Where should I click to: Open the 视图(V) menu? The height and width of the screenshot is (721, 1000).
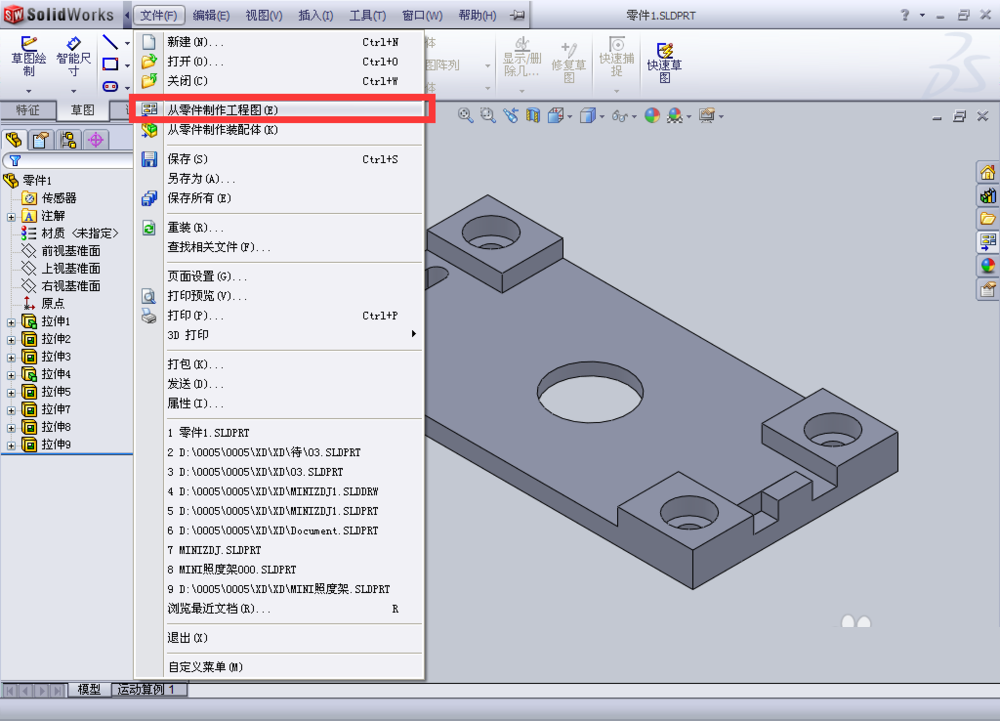264,15
